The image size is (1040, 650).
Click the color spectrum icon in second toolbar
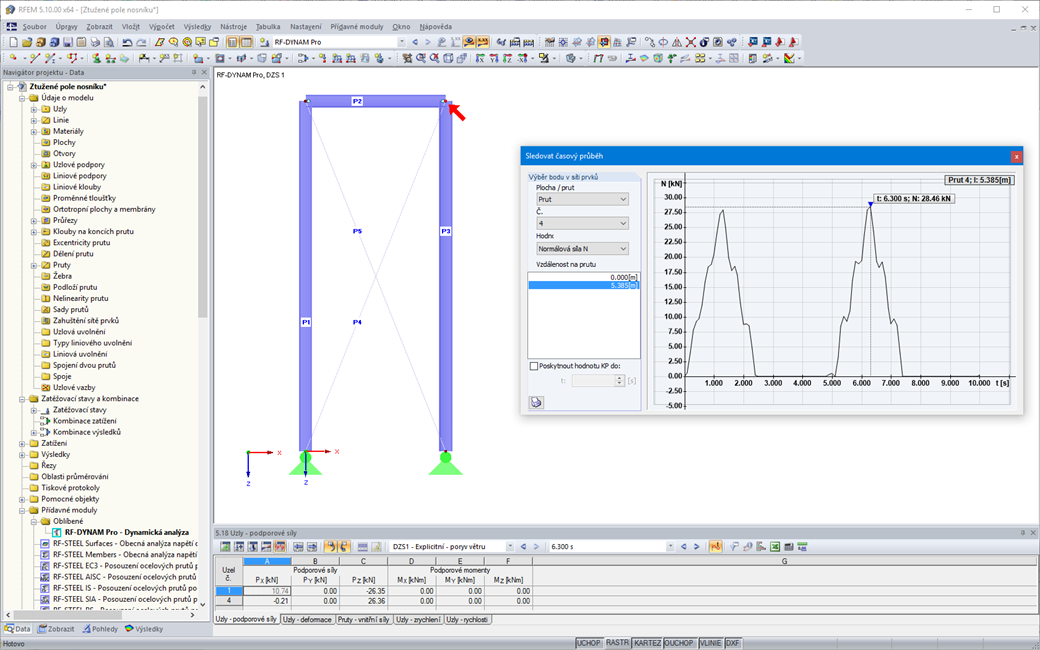[x=789, y=58]
